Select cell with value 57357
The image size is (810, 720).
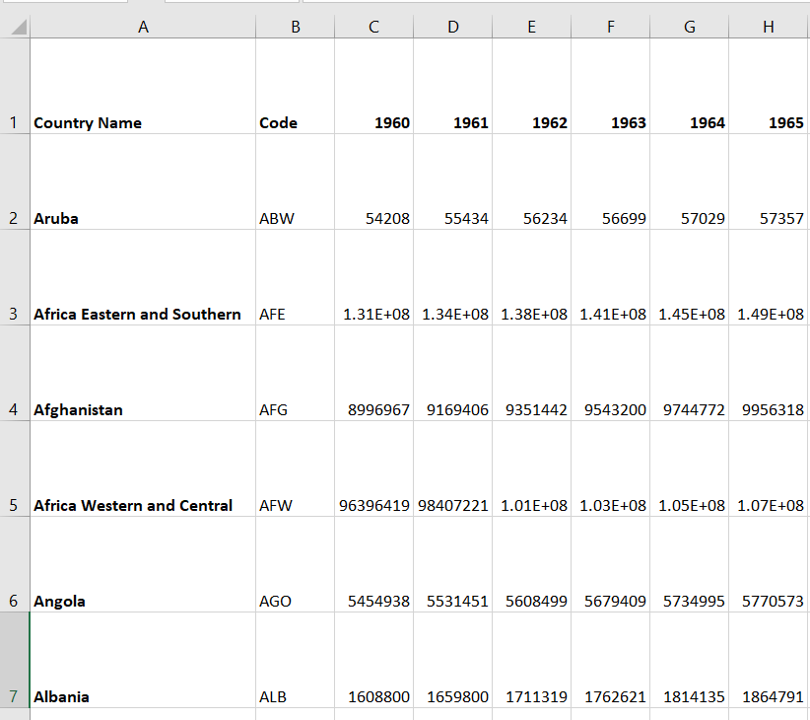pyautogui.click(x=768, y=182)
